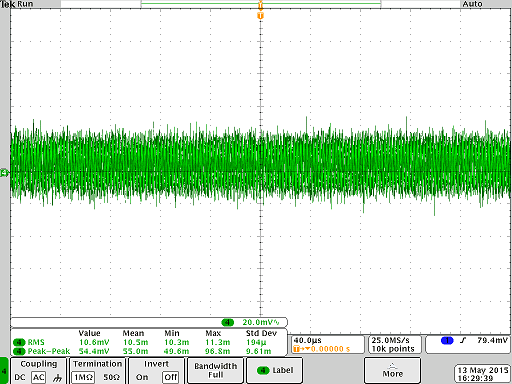This screenshot has width=512, height=384.
Task: Click the 40.0µs horizontal scale readout
Action: tap(307, 340)
